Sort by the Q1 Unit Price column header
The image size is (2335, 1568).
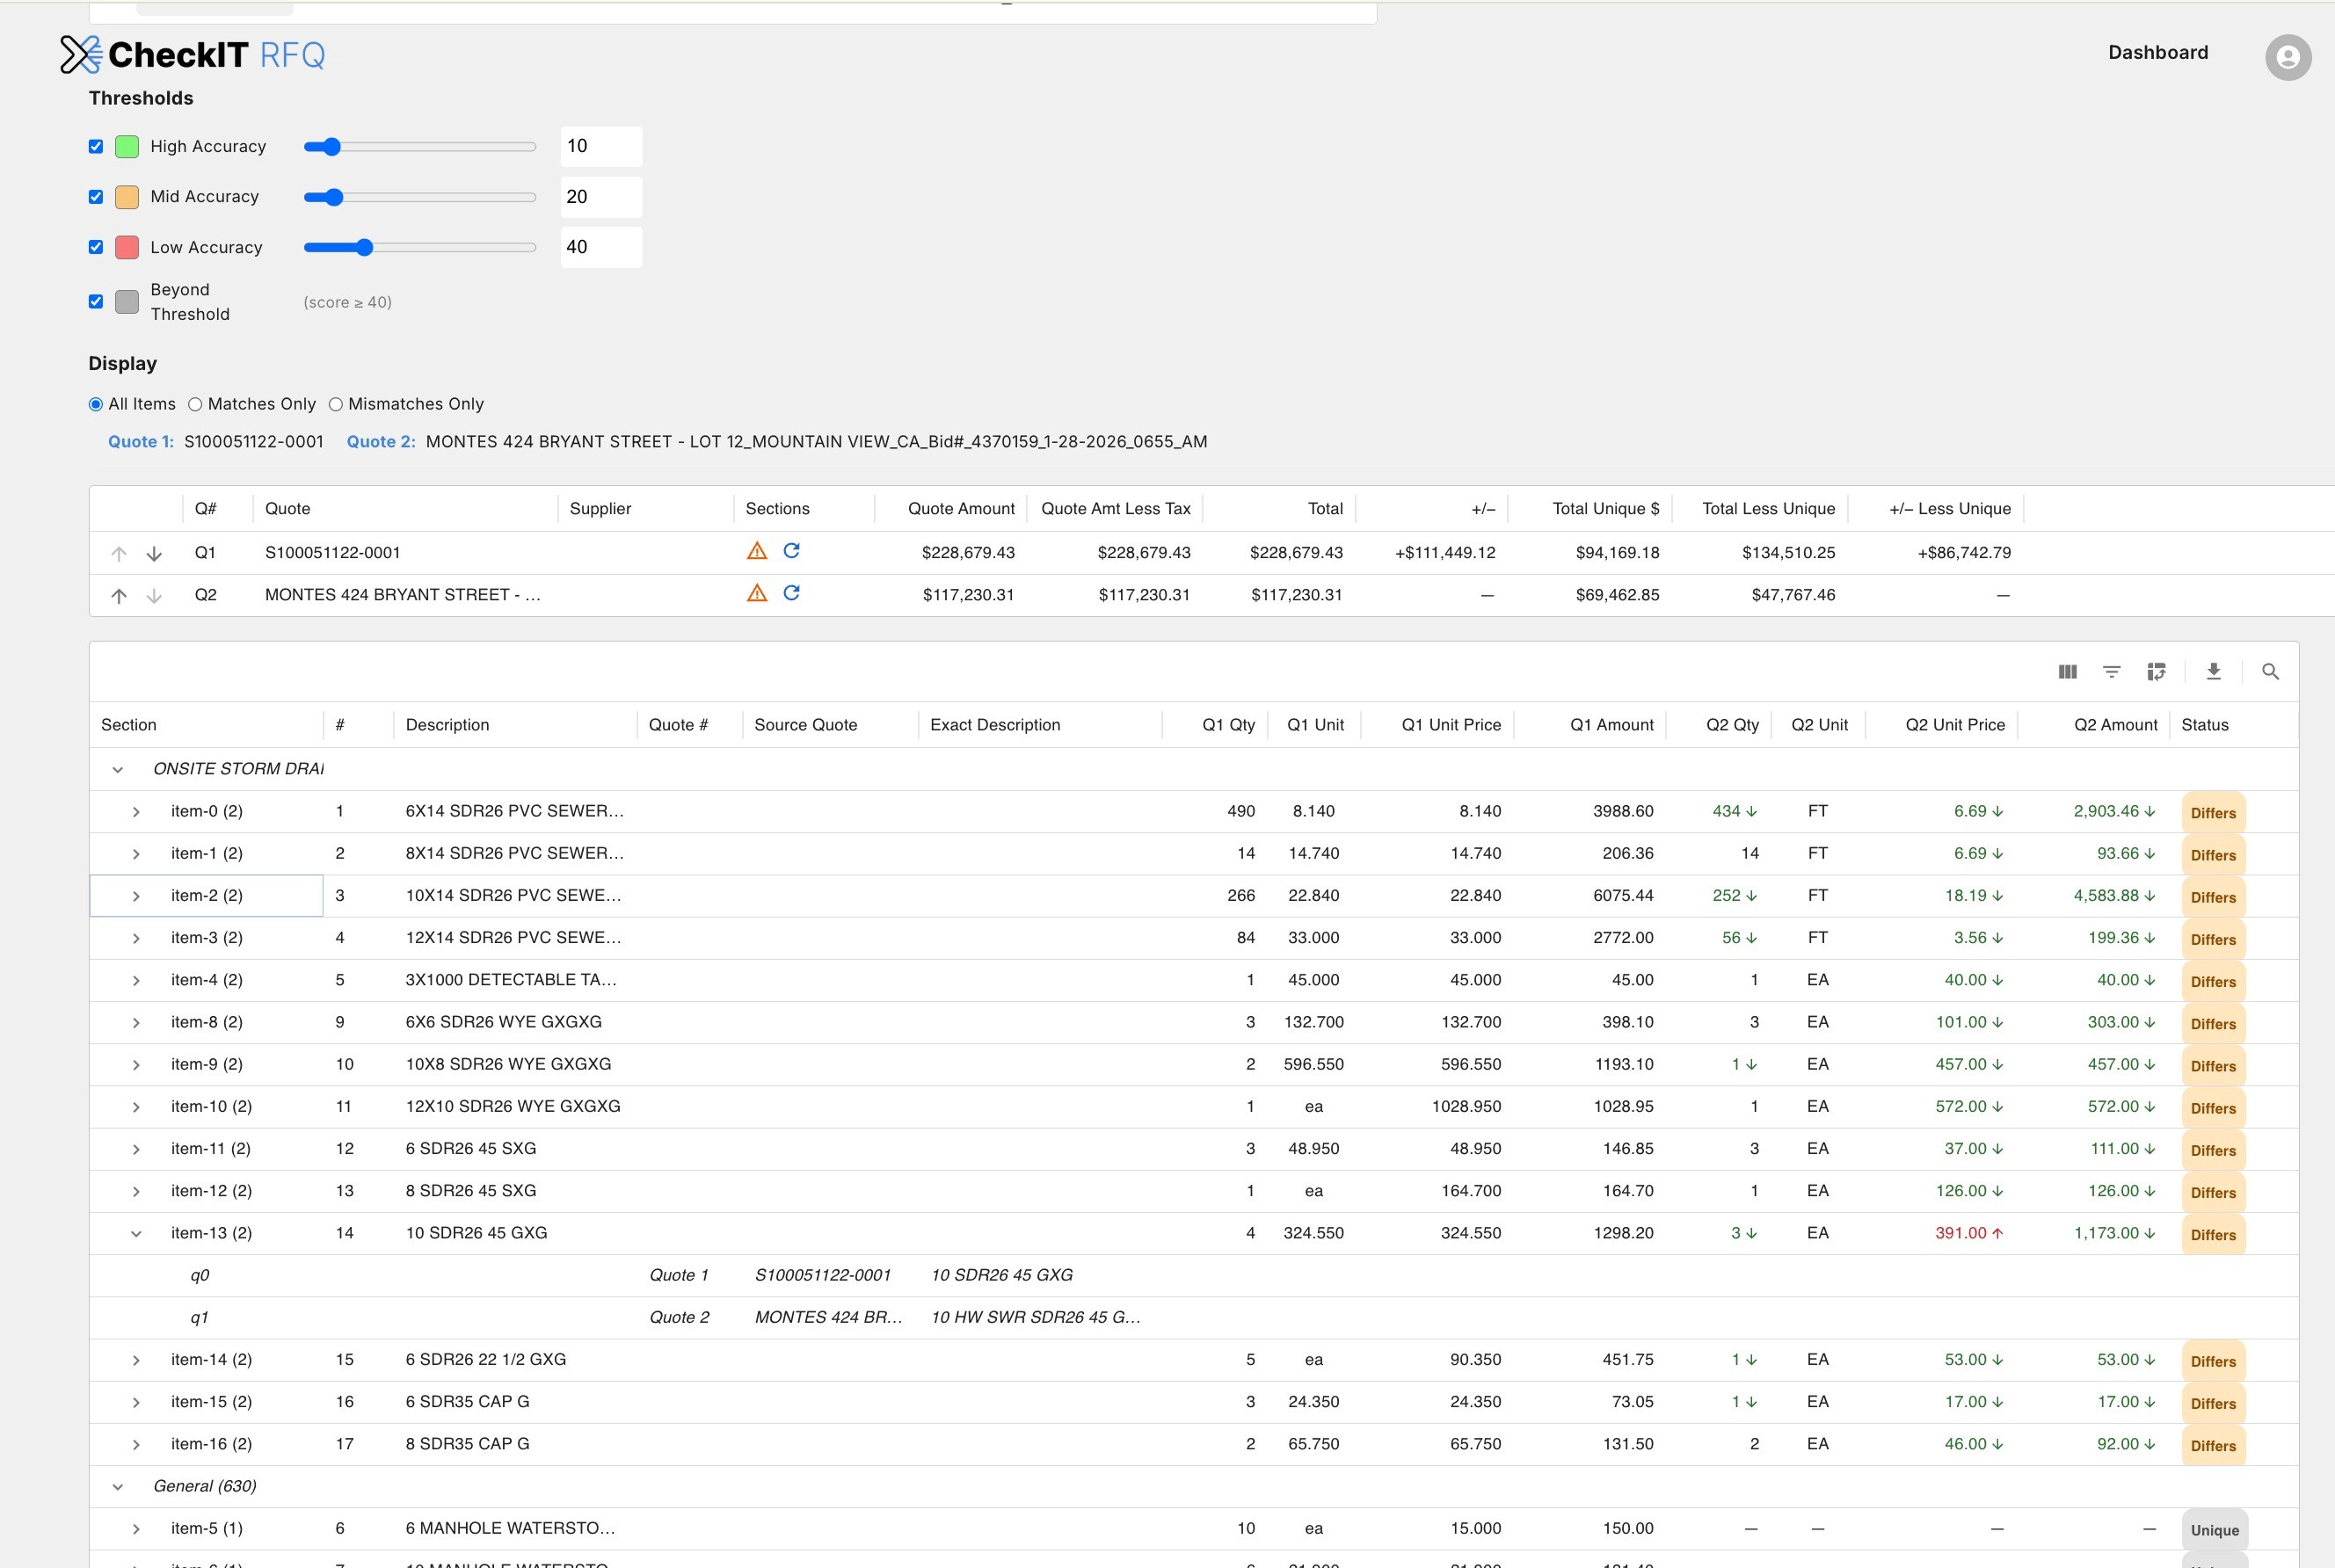[x=1450, y=725]
